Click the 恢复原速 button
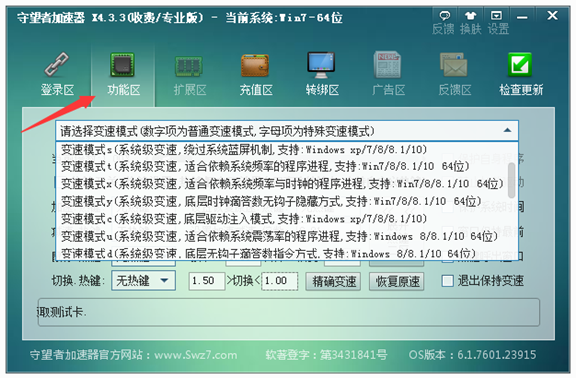This screenshot has height=378, width=576. [397, 282]
